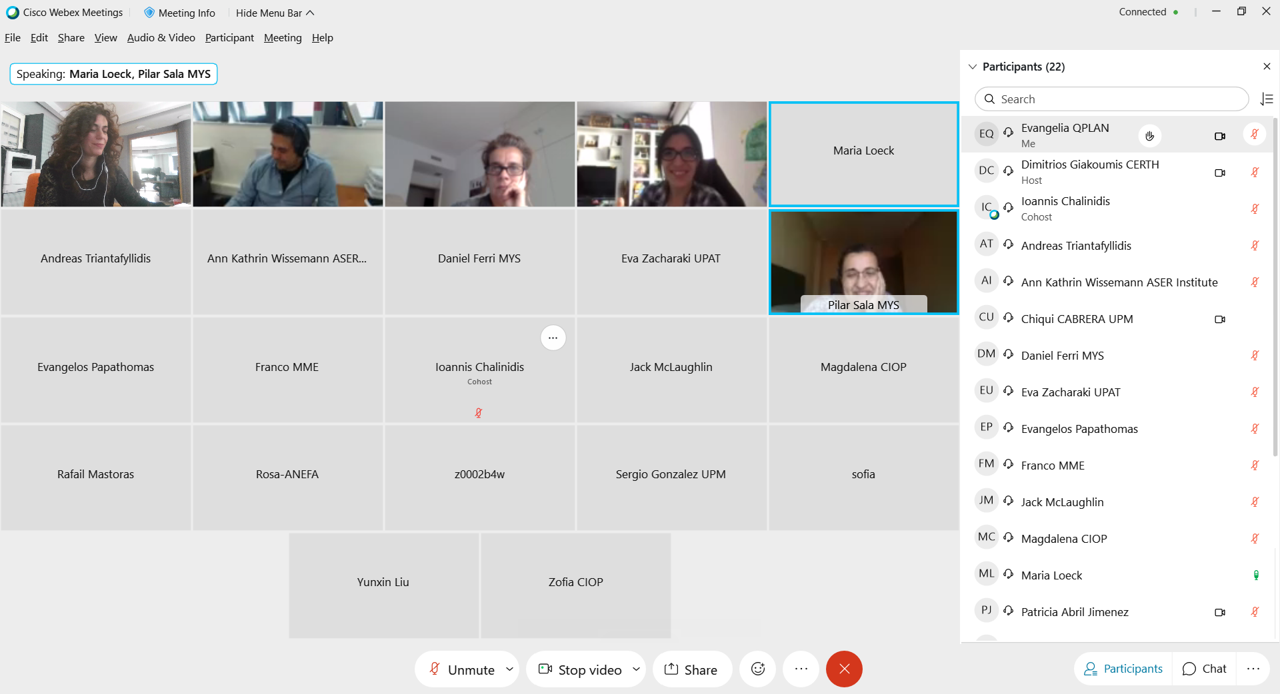The image size is (1280, 694).
Task: Click Andreas Triantafyllidis's muted mic in list
Action: click(1255, 246)
